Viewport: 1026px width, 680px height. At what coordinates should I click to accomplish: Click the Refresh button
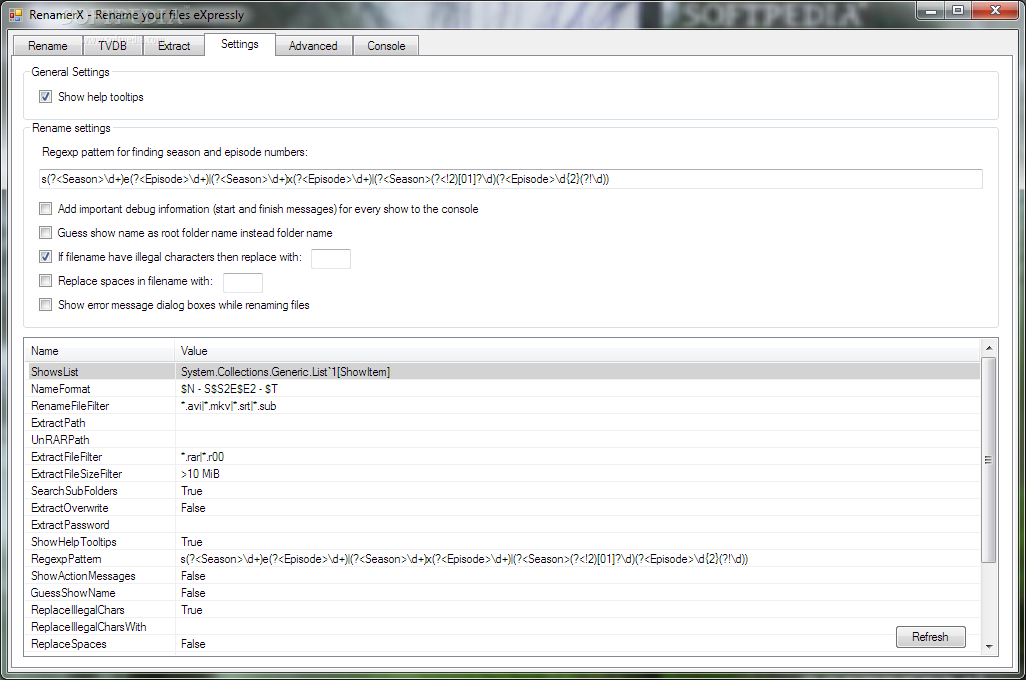(930, 637)
